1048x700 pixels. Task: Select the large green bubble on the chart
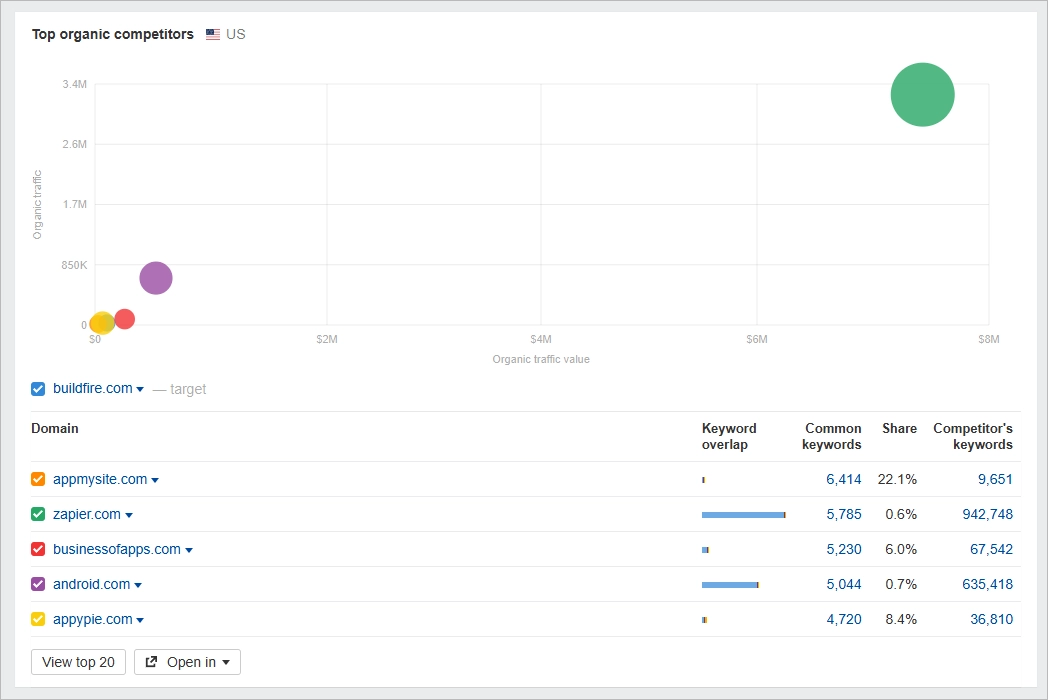coord(921,94)
